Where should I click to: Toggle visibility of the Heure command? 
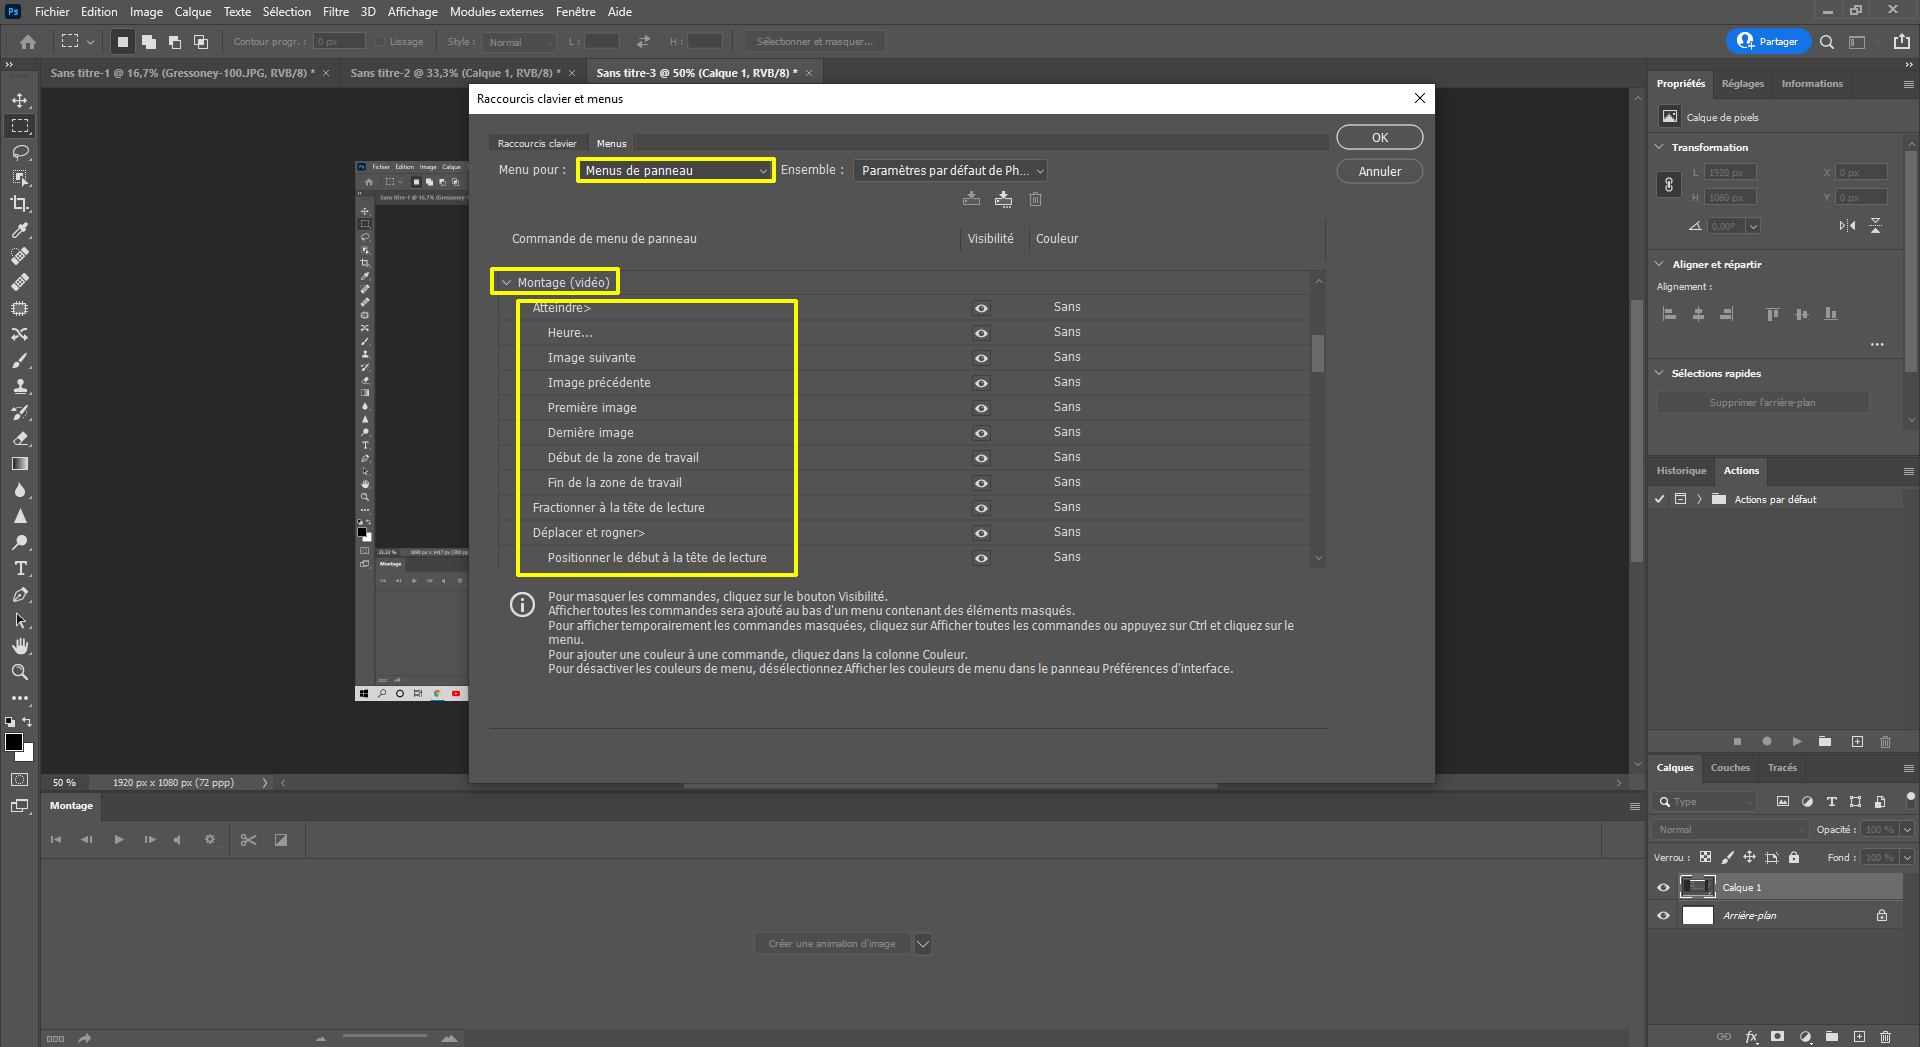(x=981, y=333)
